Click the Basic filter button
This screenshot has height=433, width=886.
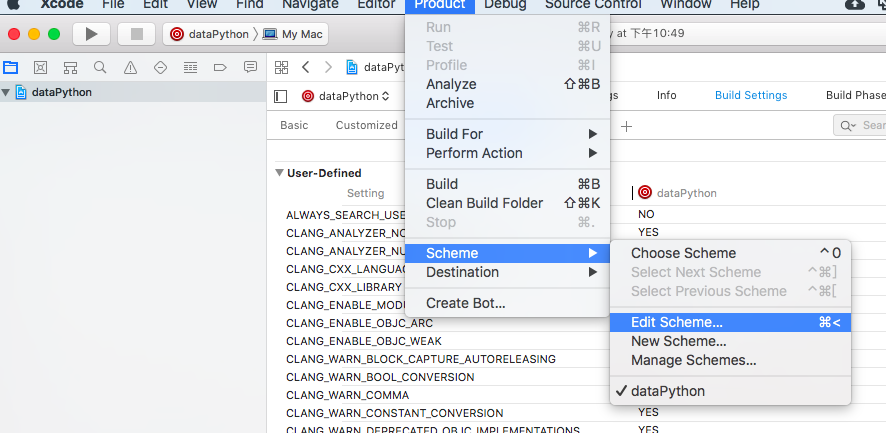point(294,125)
